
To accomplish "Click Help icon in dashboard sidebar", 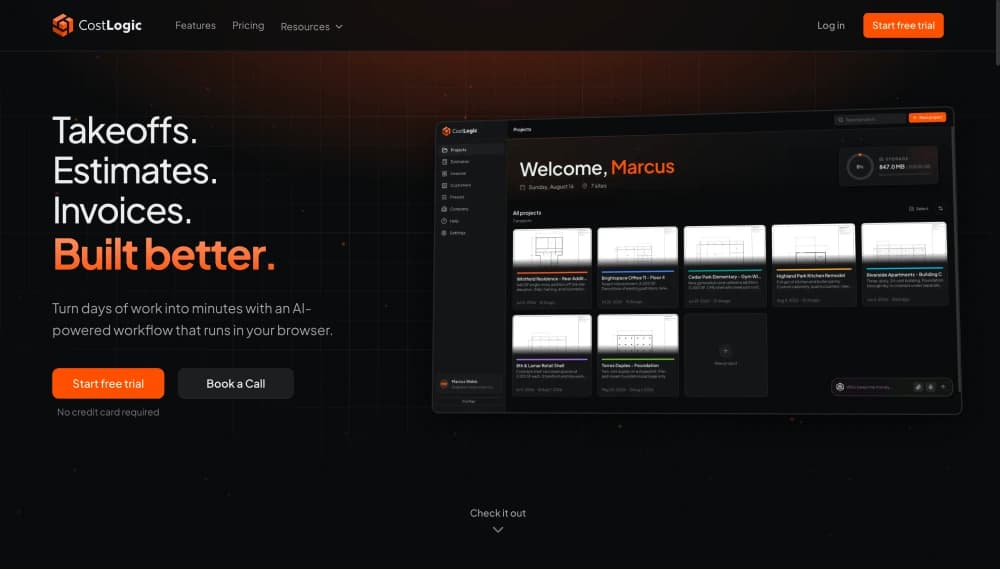I will click(445, 221).
